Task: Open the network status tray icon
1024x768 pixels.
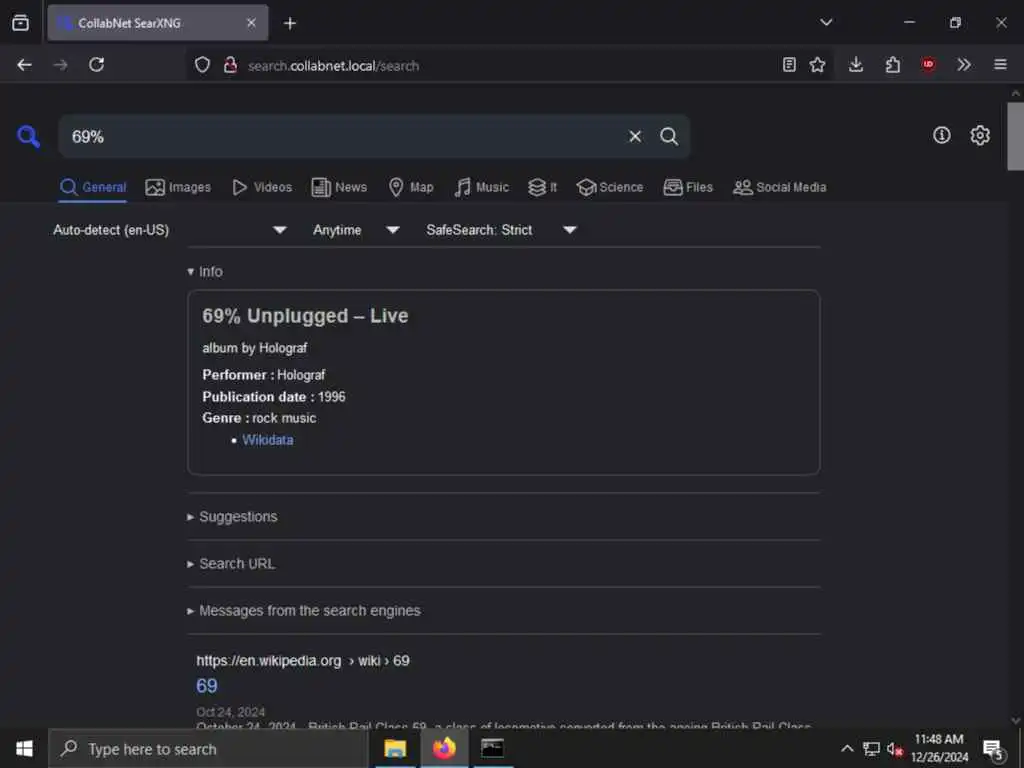Action: [x=871, y=749]
